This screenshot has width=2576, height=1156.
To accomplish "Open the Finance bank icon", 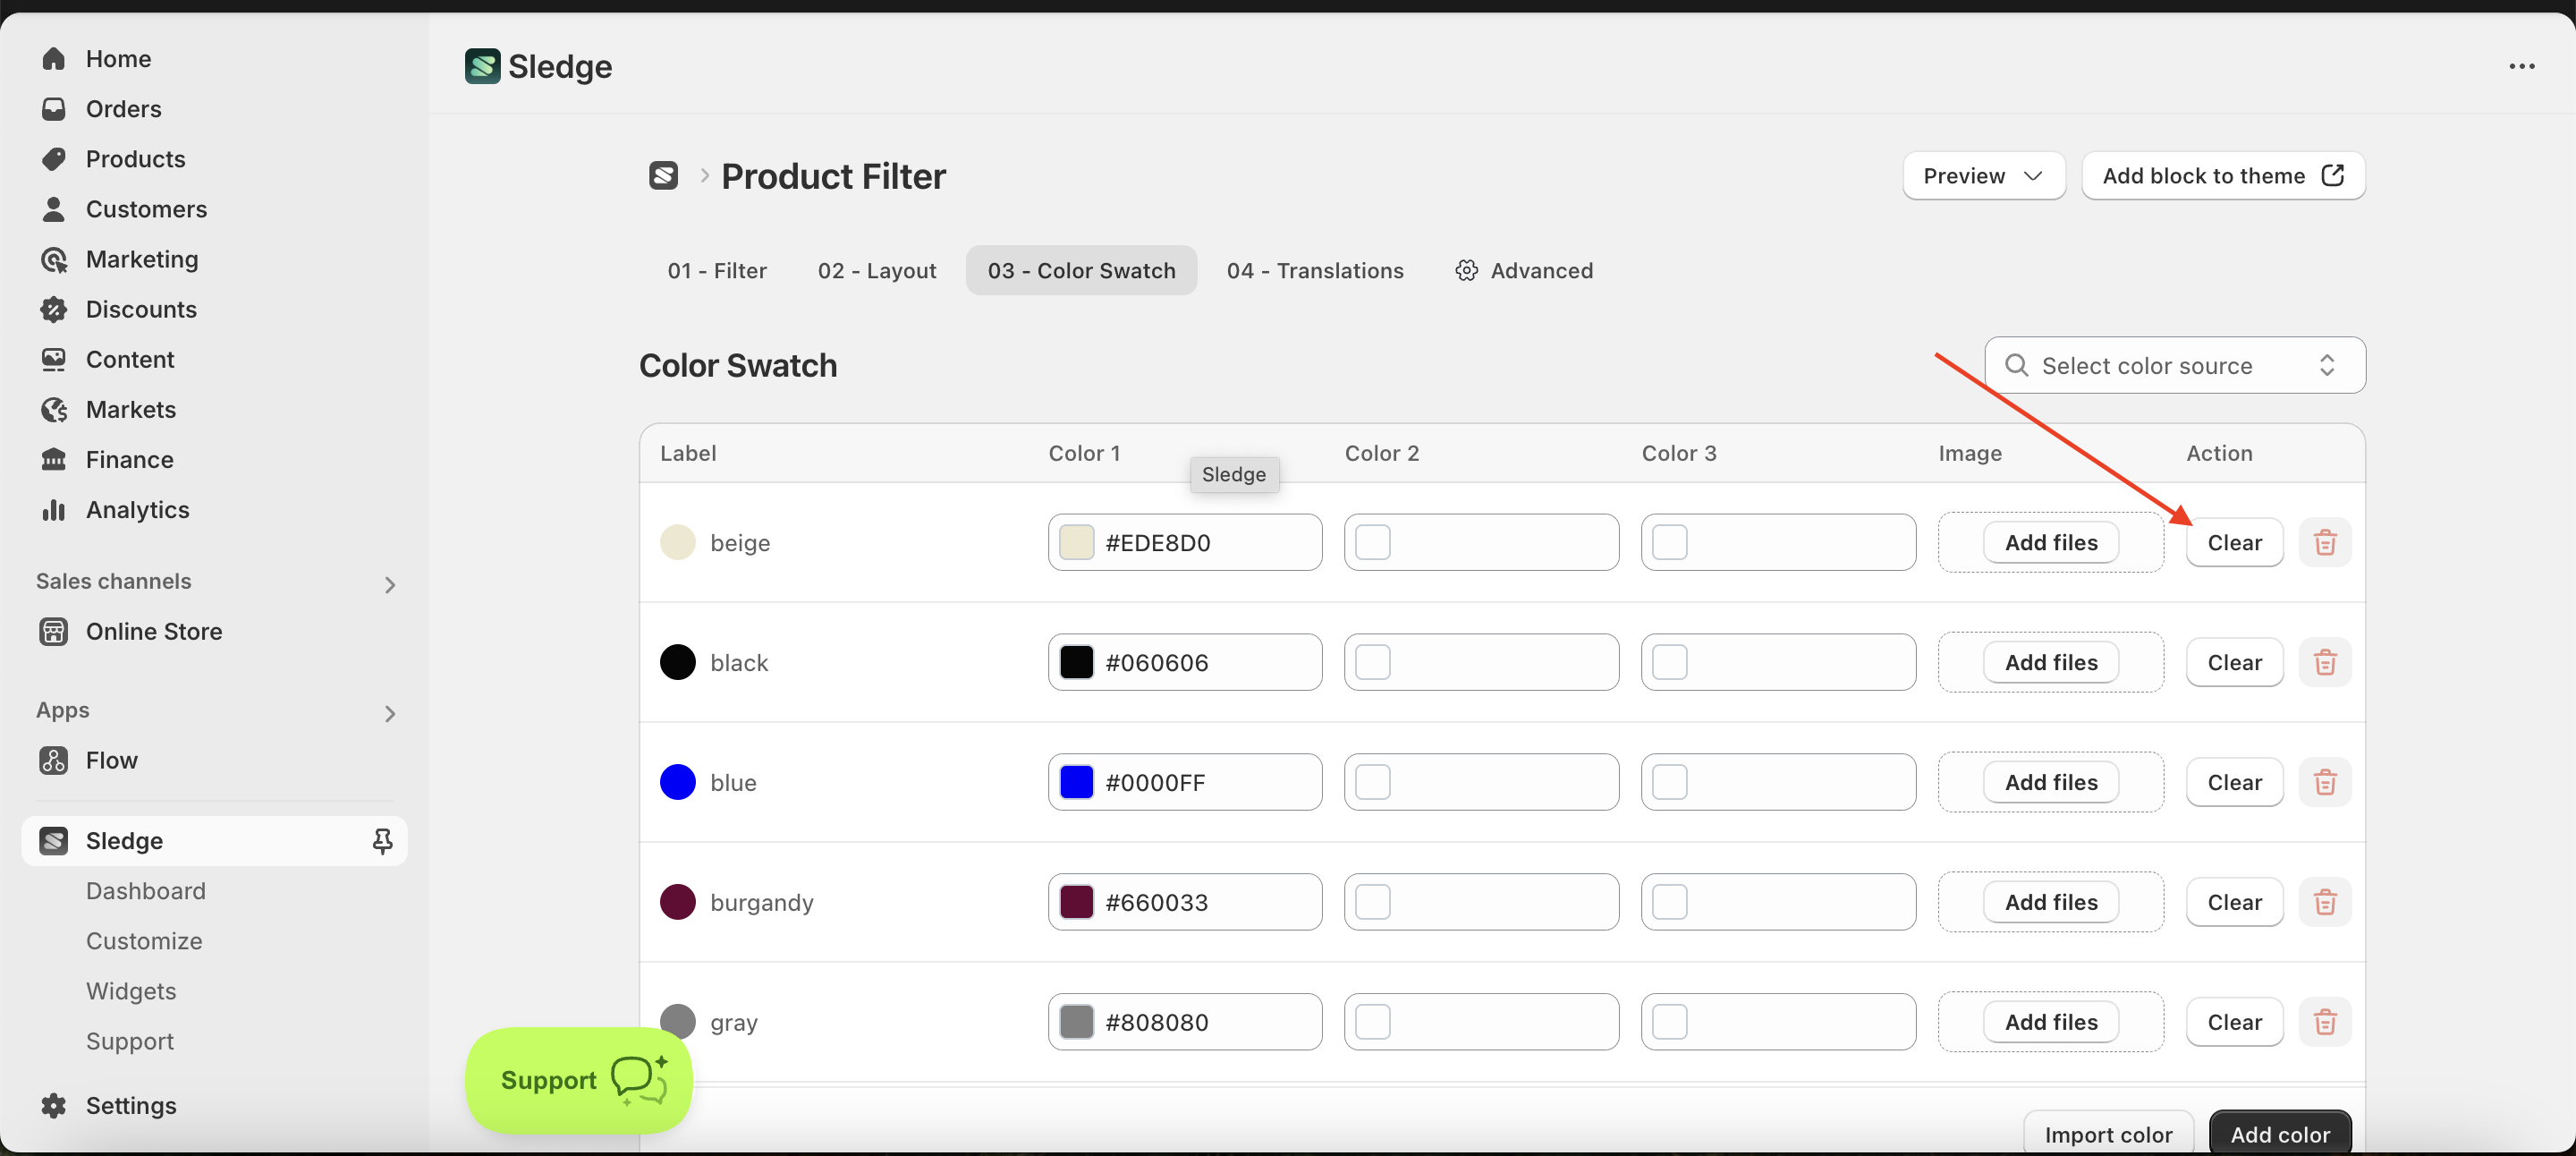I will pos(53,459).
